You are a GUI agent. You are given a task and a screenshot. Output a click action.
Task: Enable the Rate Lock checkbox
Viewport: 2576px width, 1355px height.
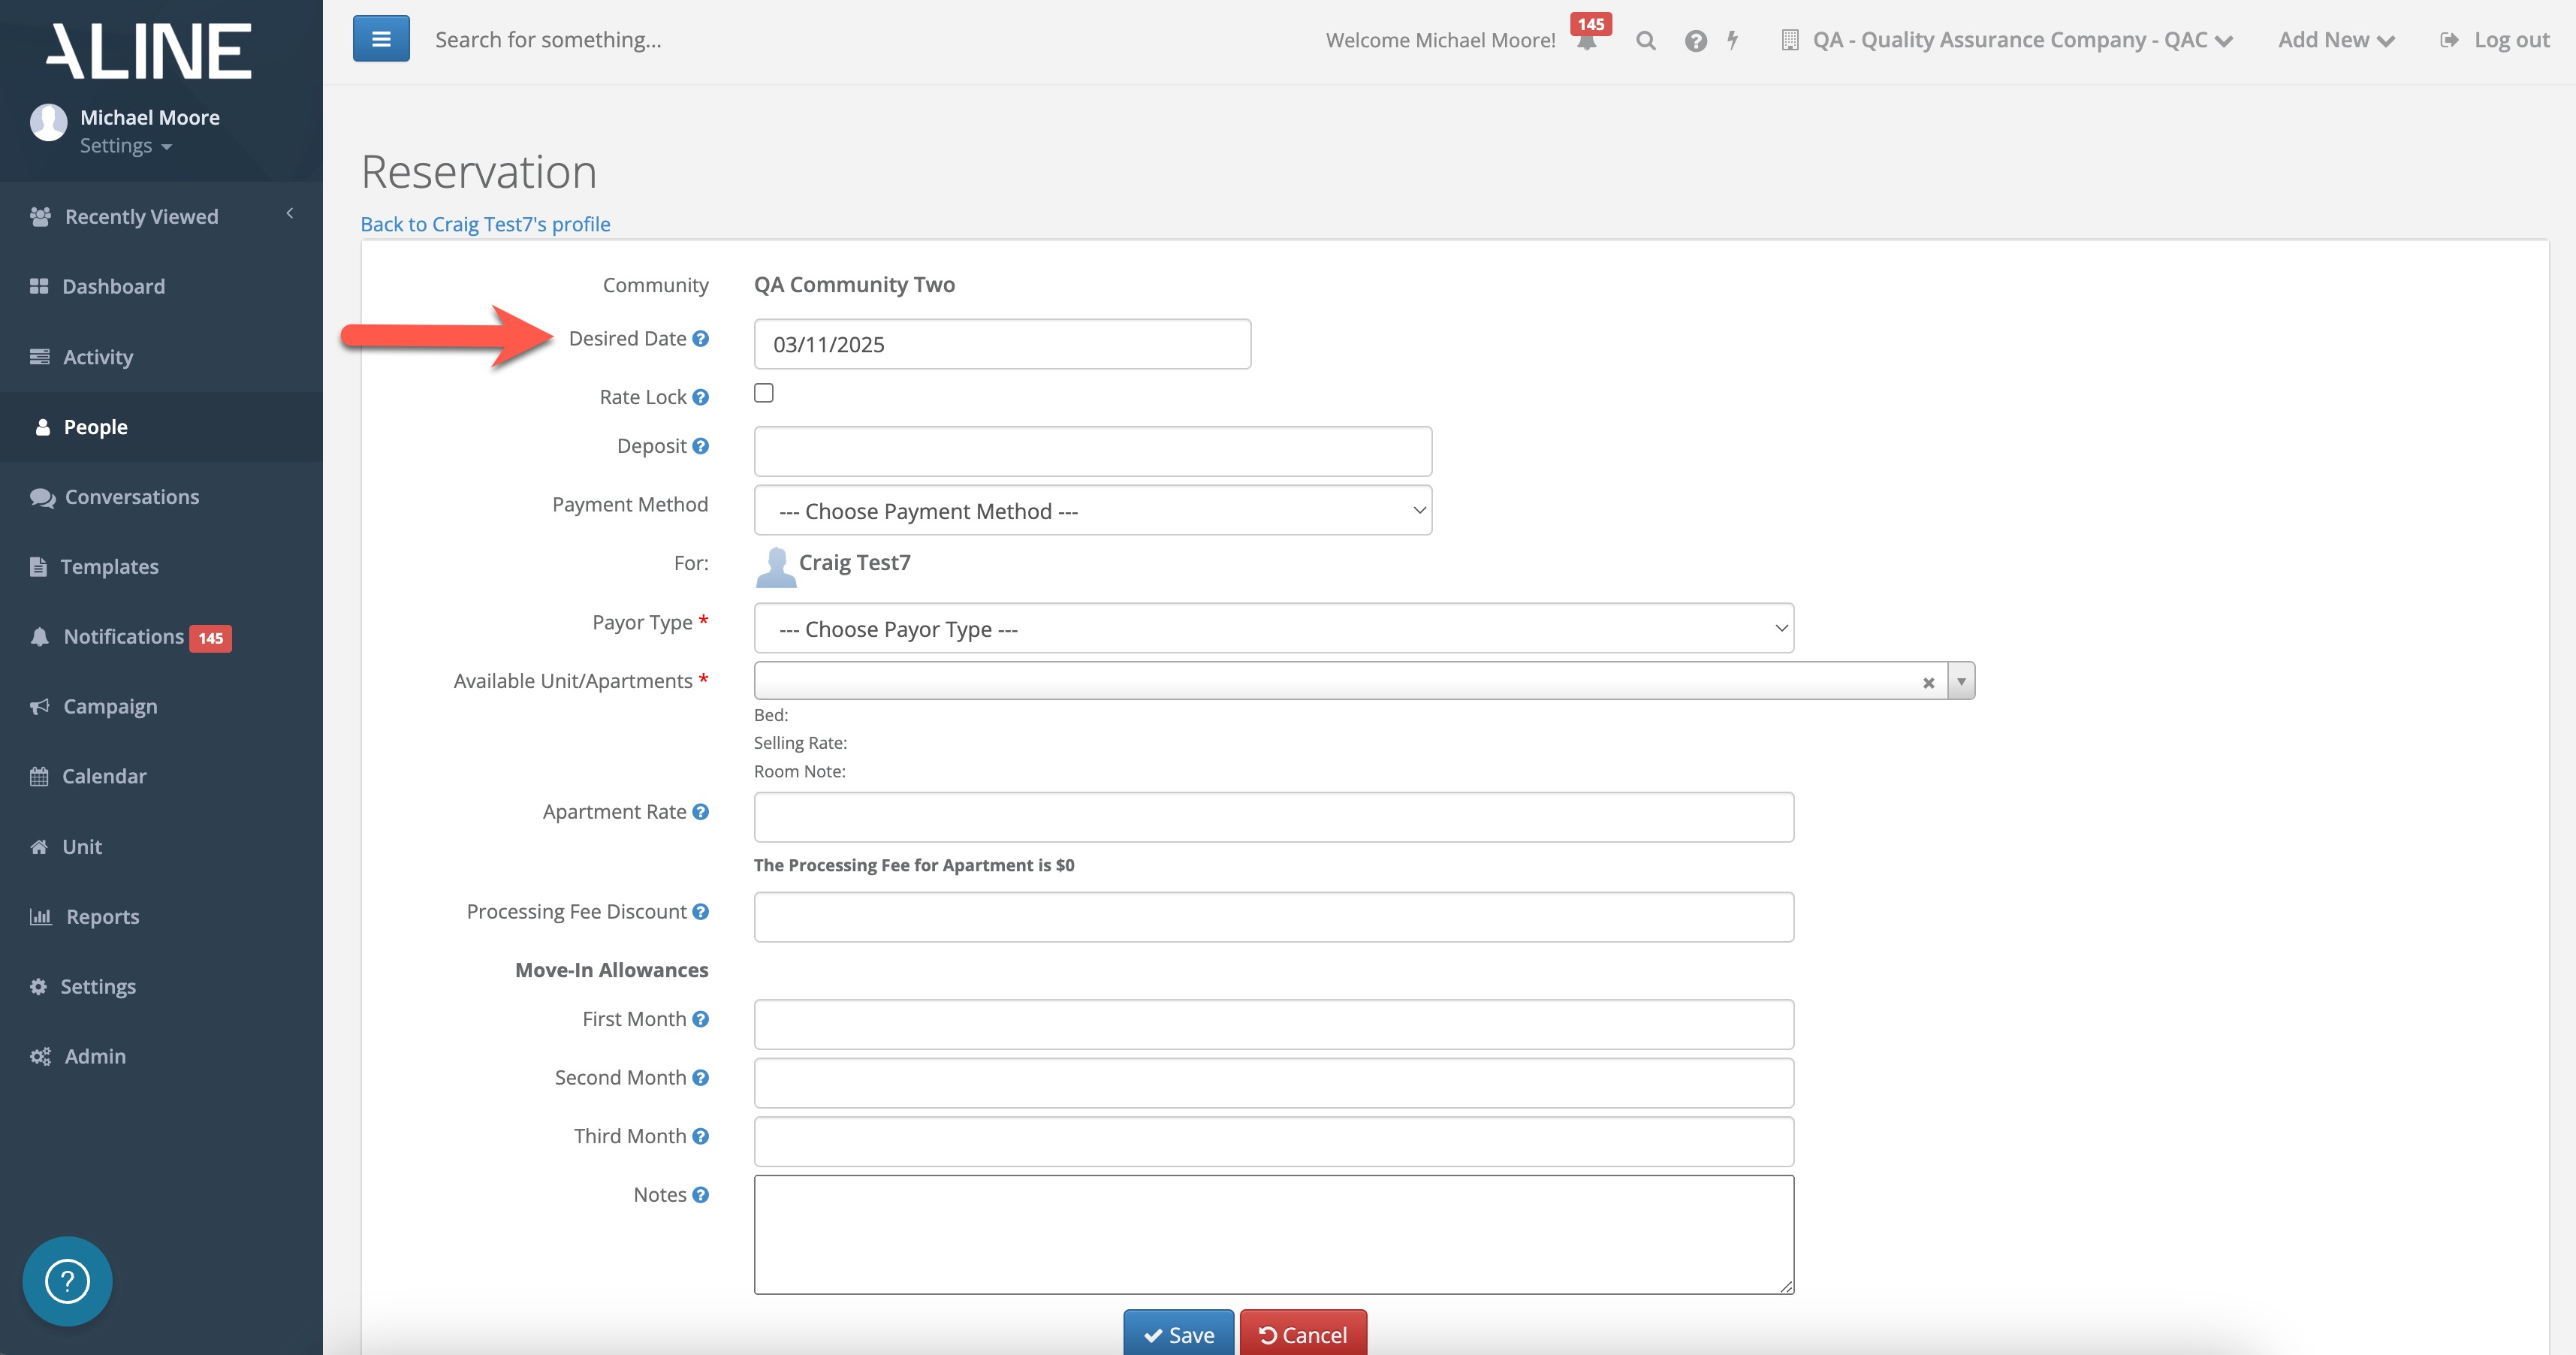coord(764,393)
